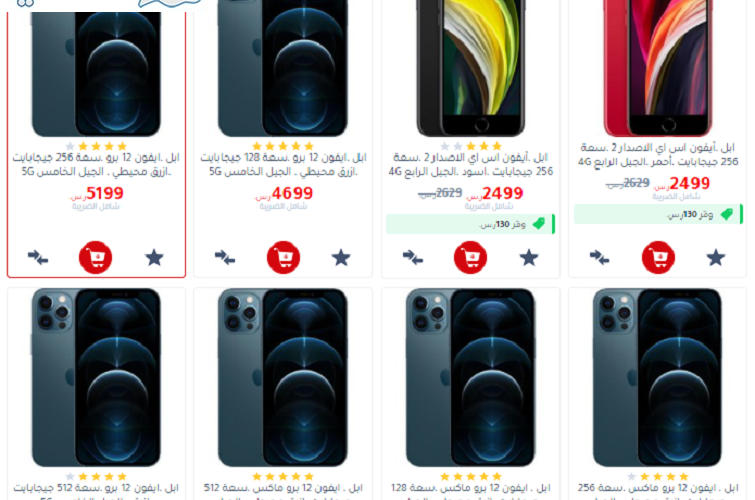755x500 pixels.
Task: Open iPhone 12 Pro 512GB product image
Action: click(x=96, y=378)
